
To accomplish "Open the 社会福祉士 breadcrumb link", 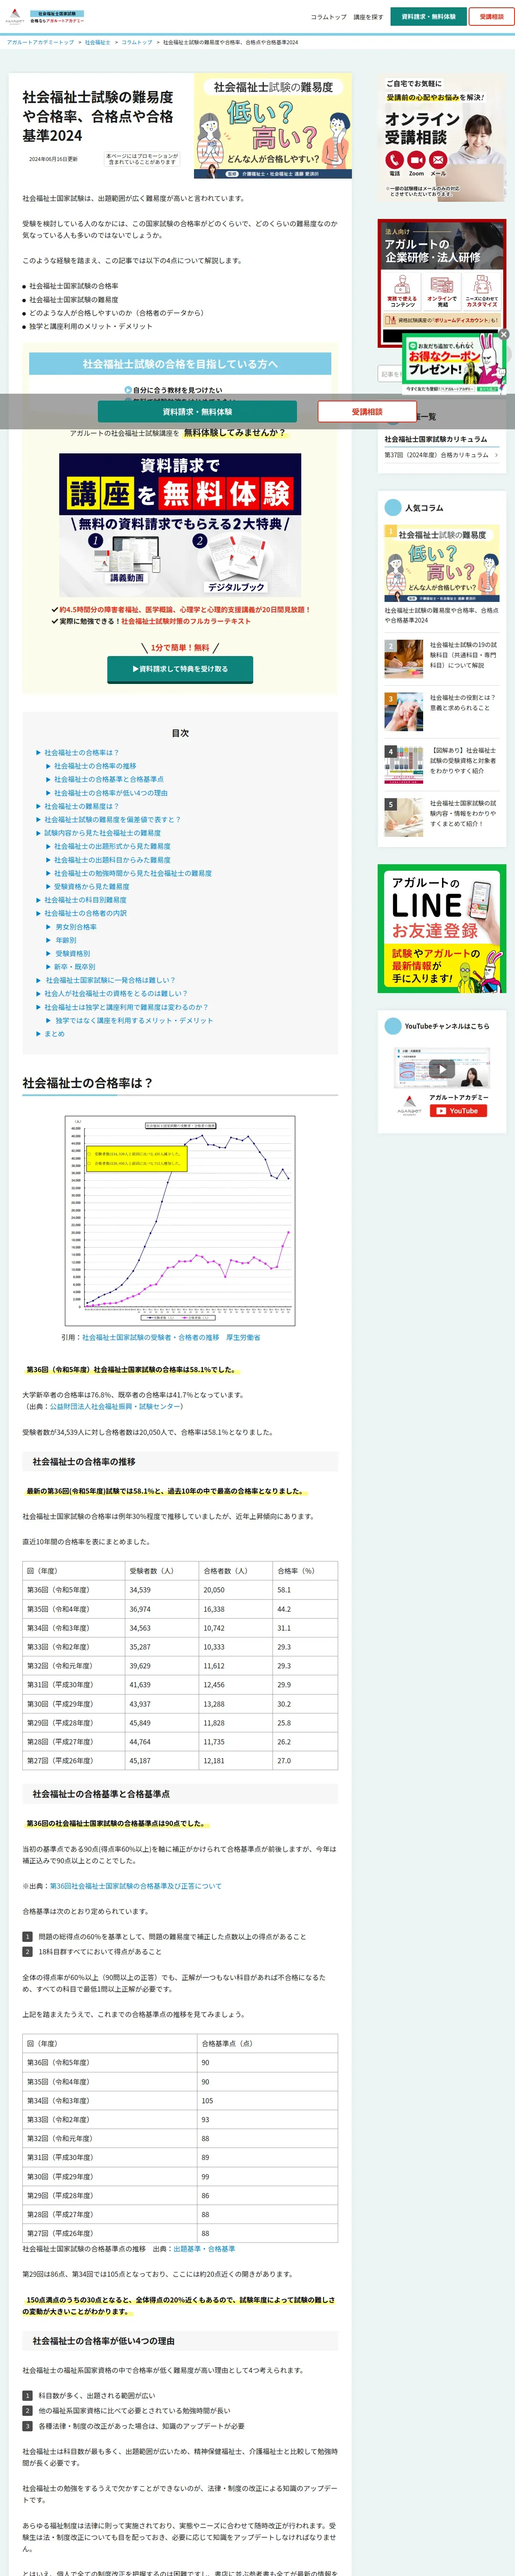I will point(98,42).
